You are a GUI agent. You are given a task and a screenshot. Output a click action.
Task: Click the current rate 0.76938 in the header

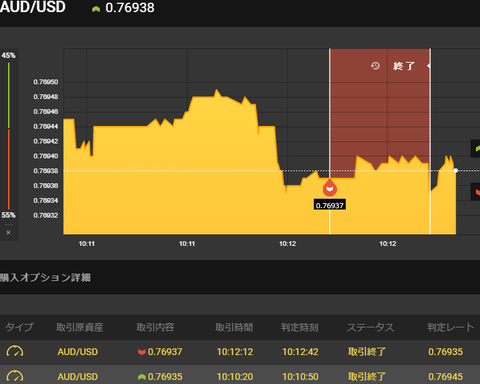(130, 8)
